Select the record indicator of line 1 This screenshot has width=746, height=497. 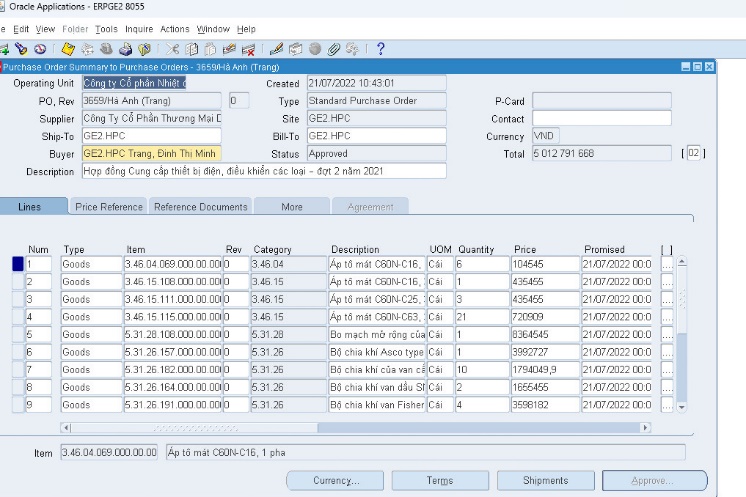[x=18, y=264]
